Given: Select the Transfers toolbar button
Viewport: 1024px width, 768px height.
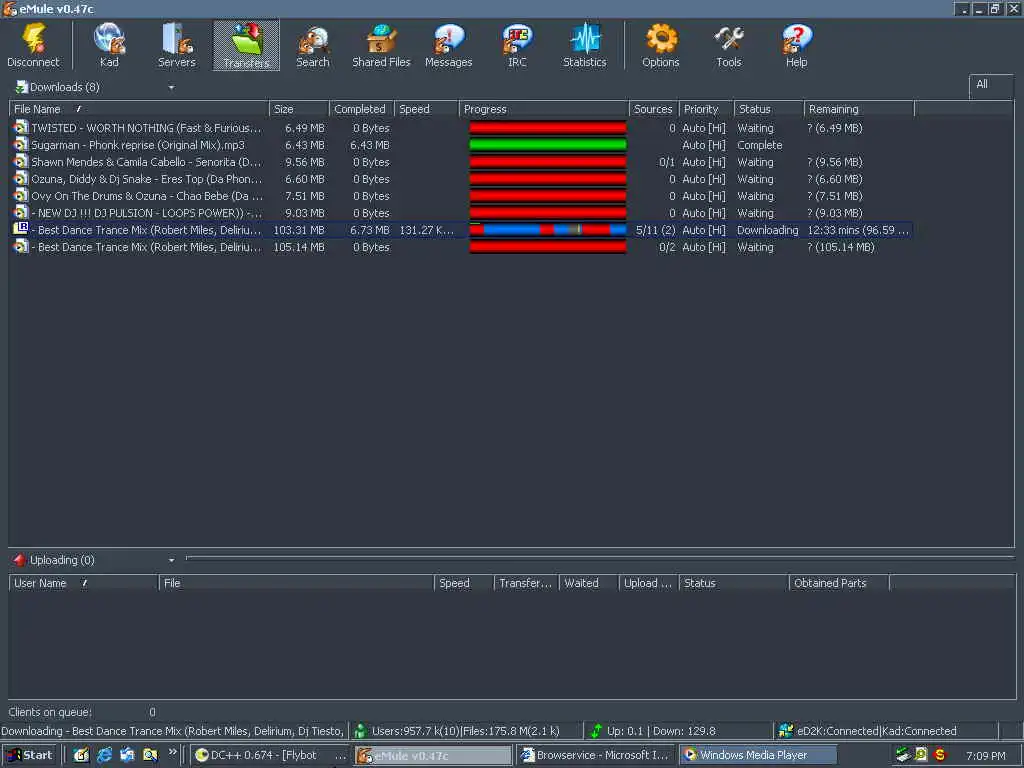Looking at the screenshot, I should pos(246,45).
